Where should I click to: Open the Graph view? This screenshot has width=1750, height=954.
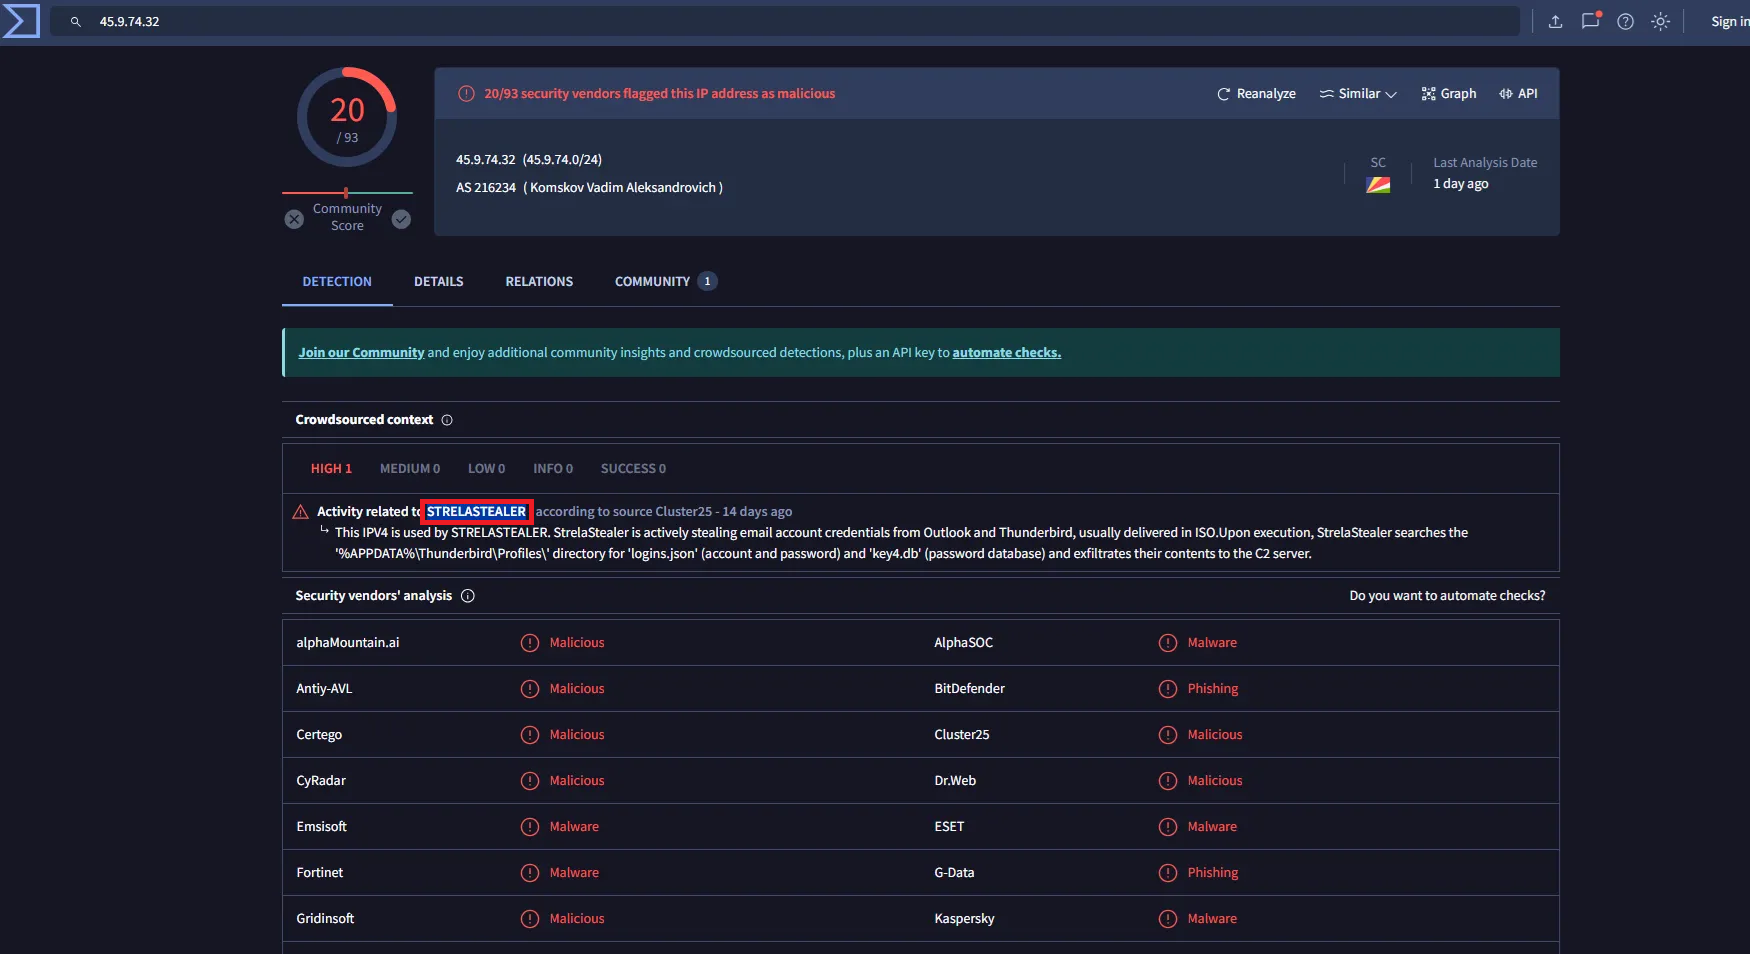pyautogui.click(x=1448, y=94)
